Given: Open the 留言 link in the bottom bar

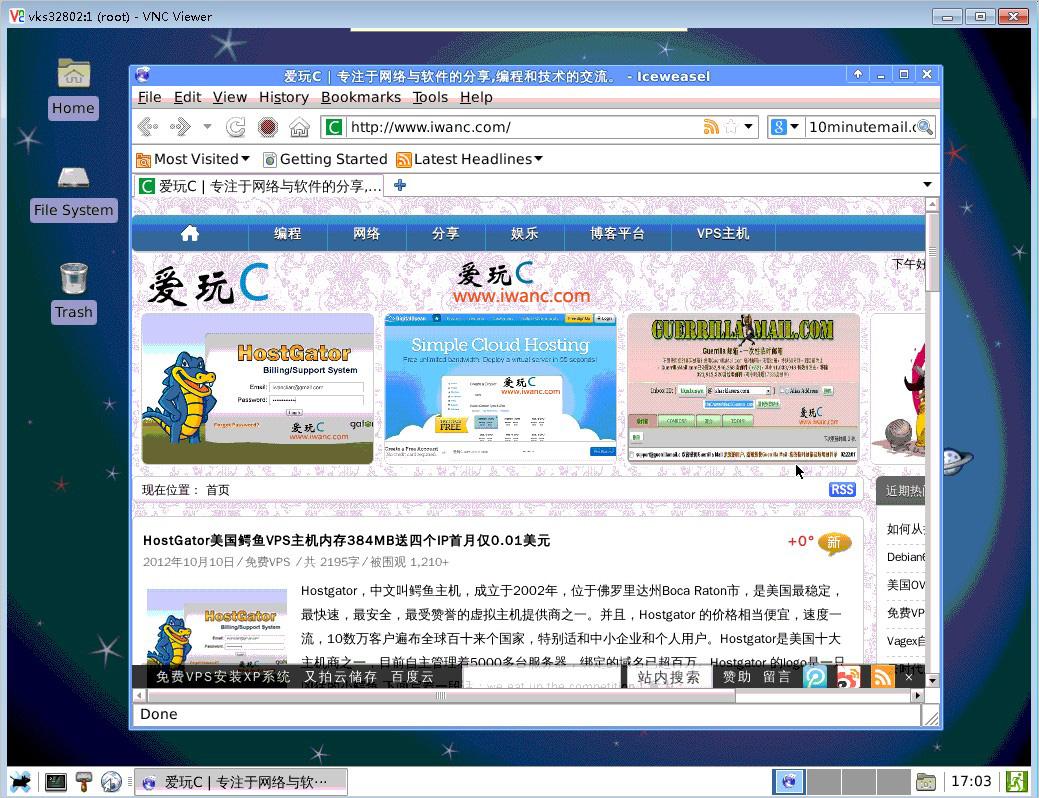Looking at the screenshot, I should point(777,677).
